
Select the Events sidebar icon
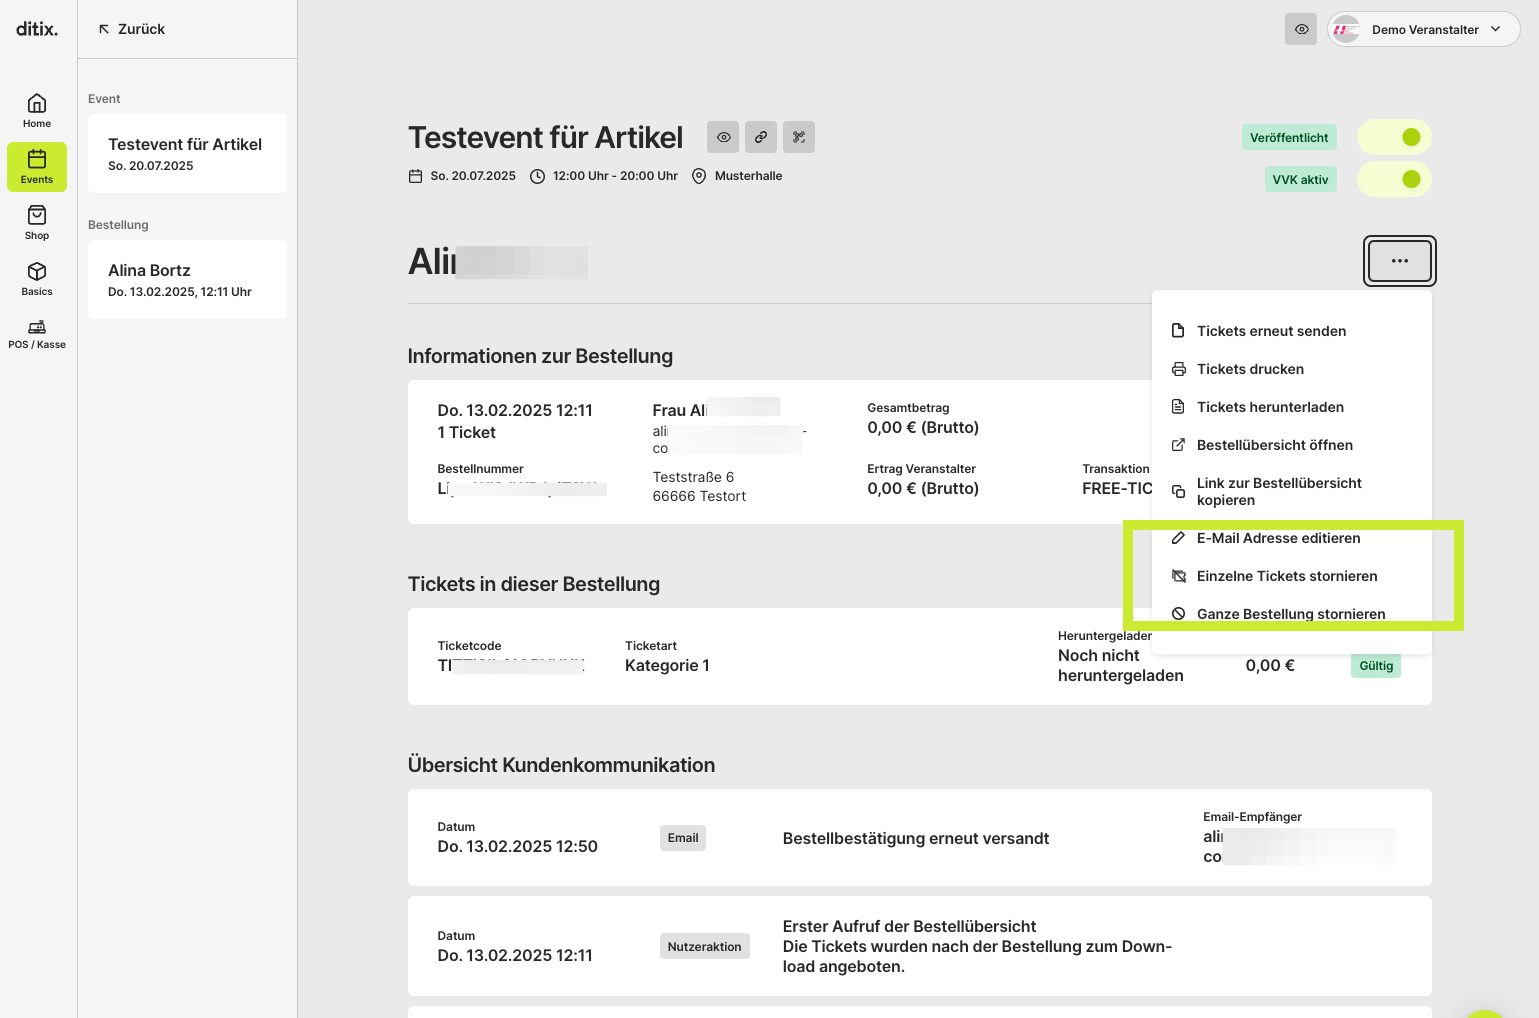(x=37, y=167)
